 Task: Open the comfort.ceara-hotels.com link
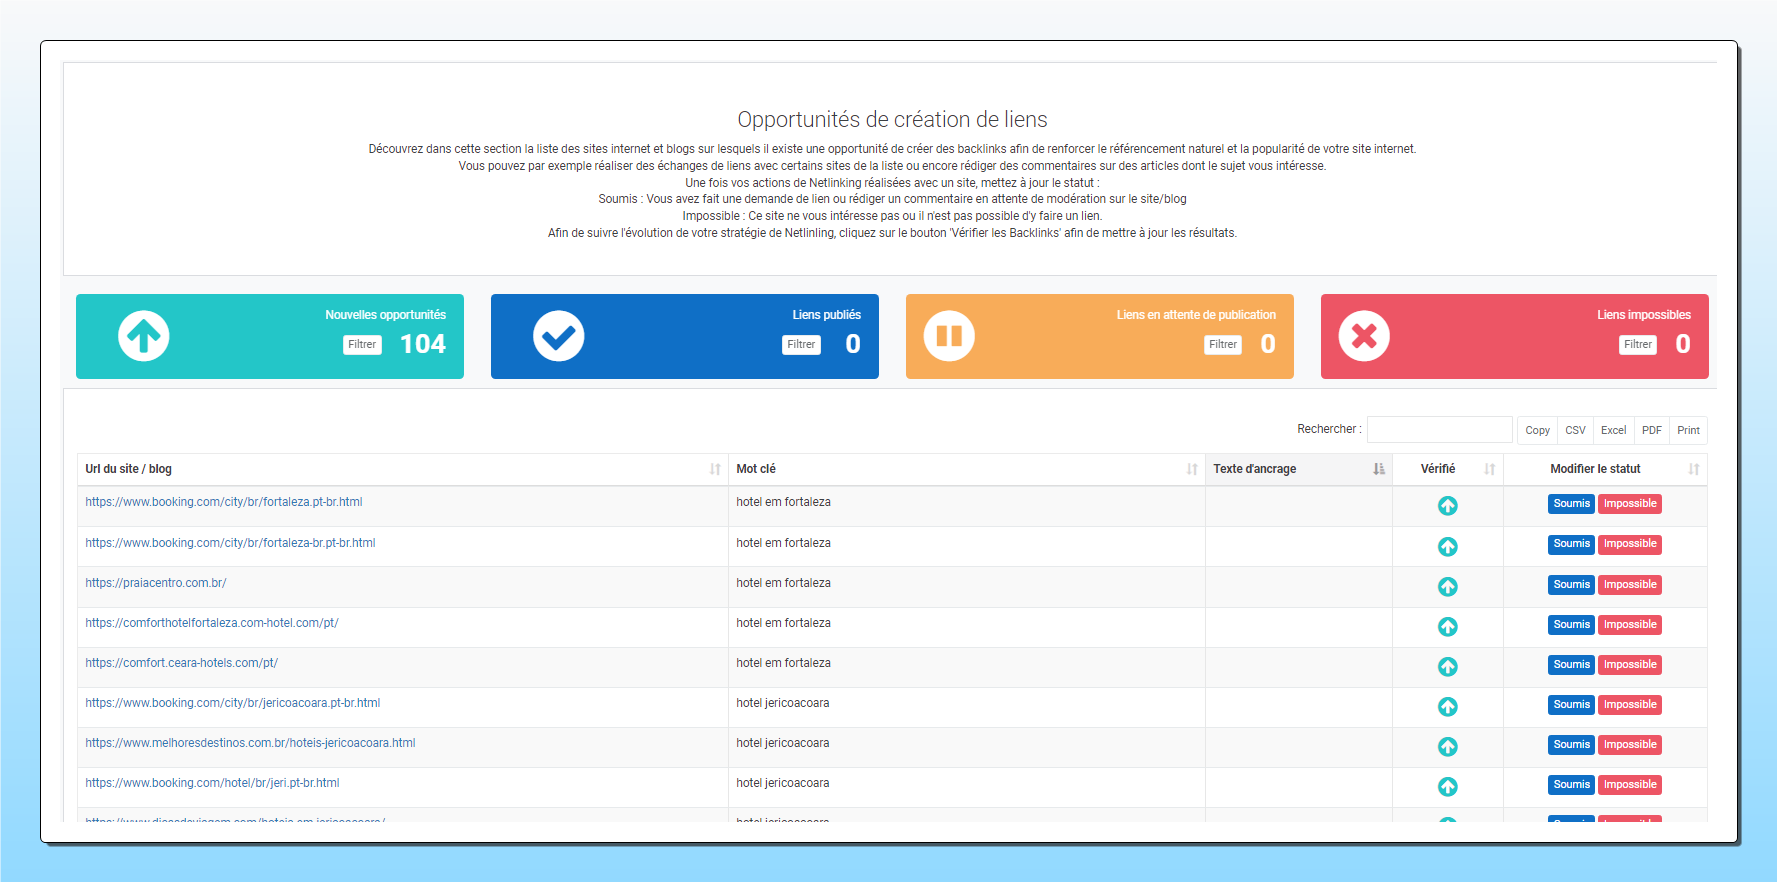182,663
